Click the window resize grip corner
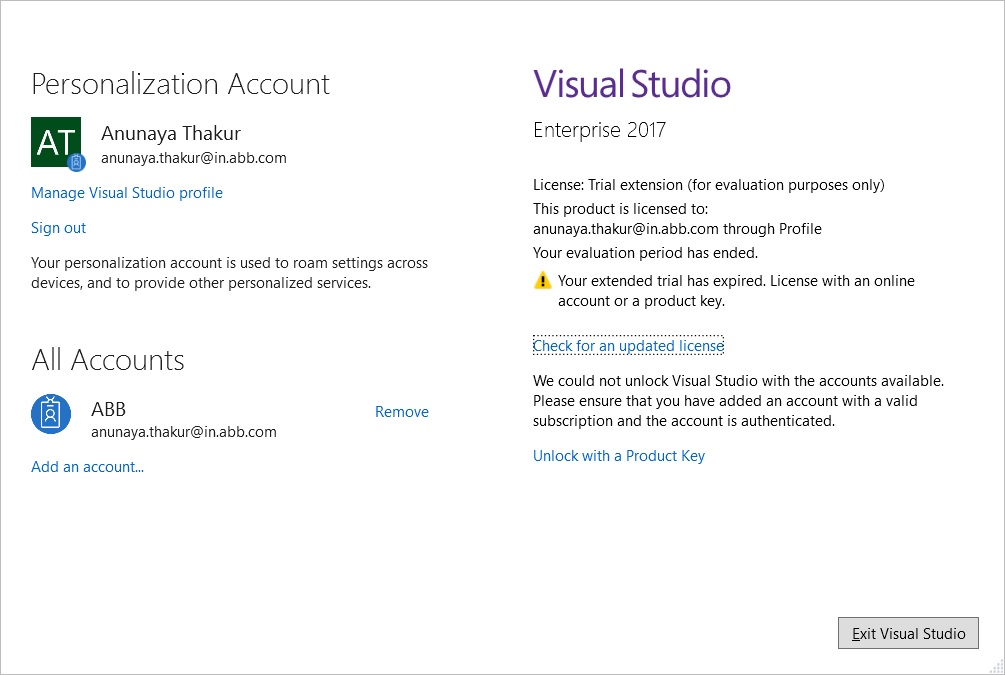Viewport: 1005px width, 675px height. coord(997,667)
